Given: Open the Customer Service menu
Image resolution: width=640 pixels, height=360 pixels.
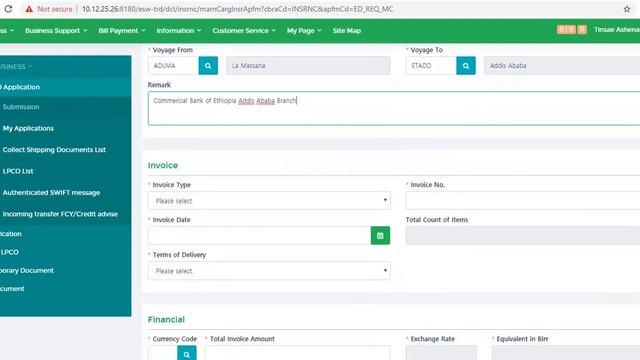Looking at the screenshot, I should (244, 31).
